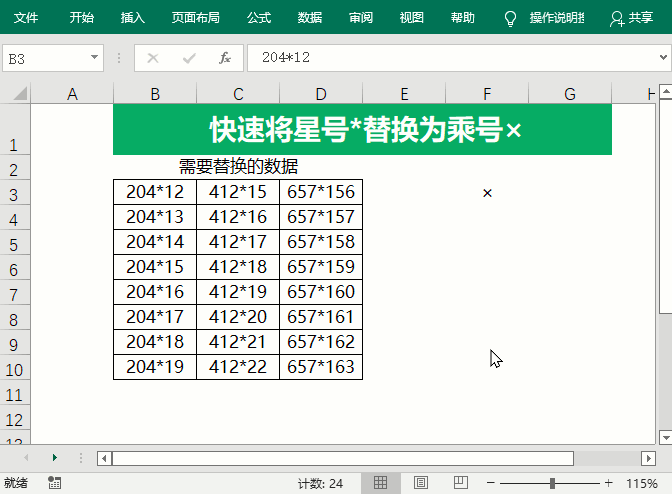672x494 pixels.
Task: Click the 需要替换的数据 heading cell
Action: point(238,167)
